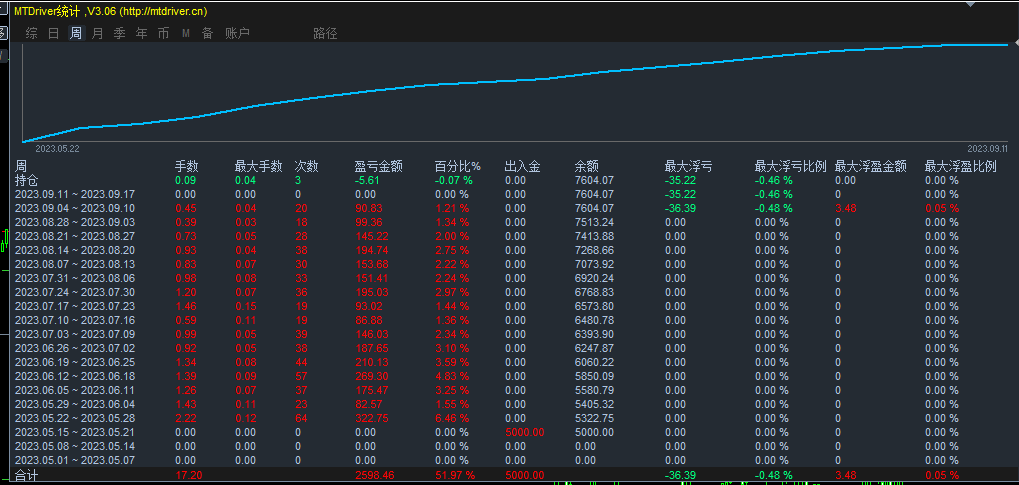Switch to the 综 summary tab

[32, 33]
